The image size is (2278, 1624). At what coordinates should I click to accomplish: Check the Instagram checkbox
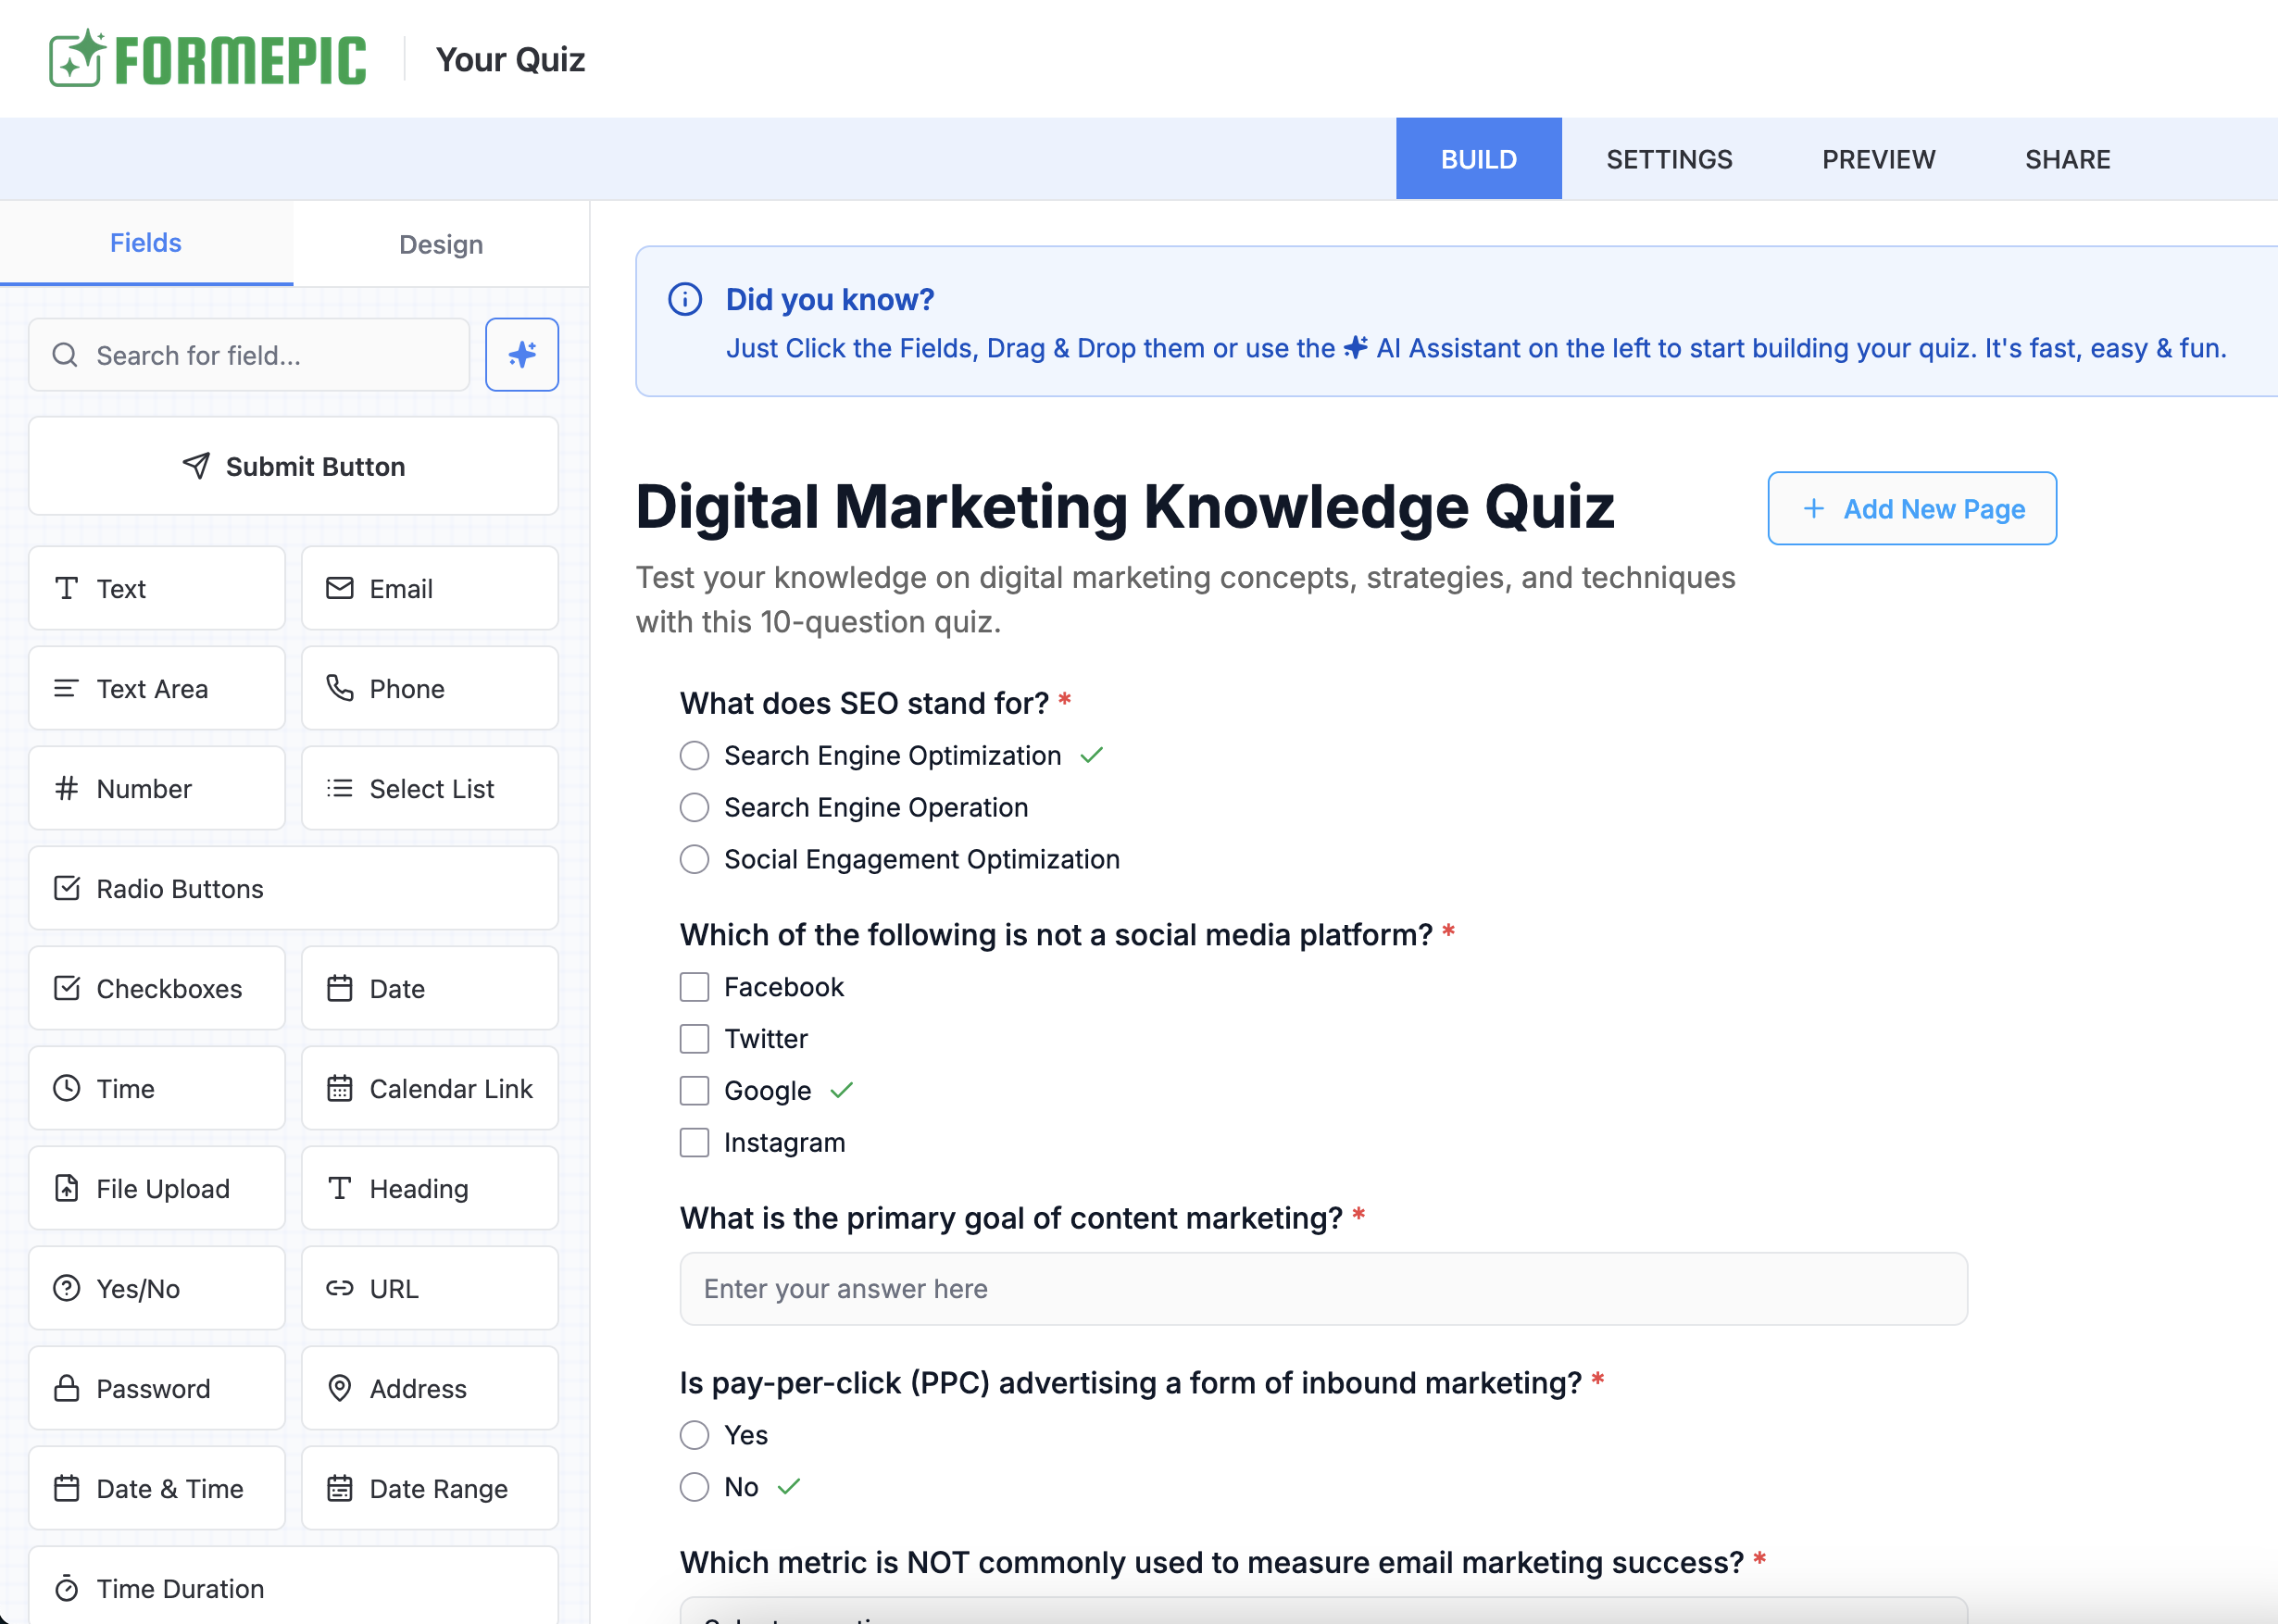(x=694, y=1142)
